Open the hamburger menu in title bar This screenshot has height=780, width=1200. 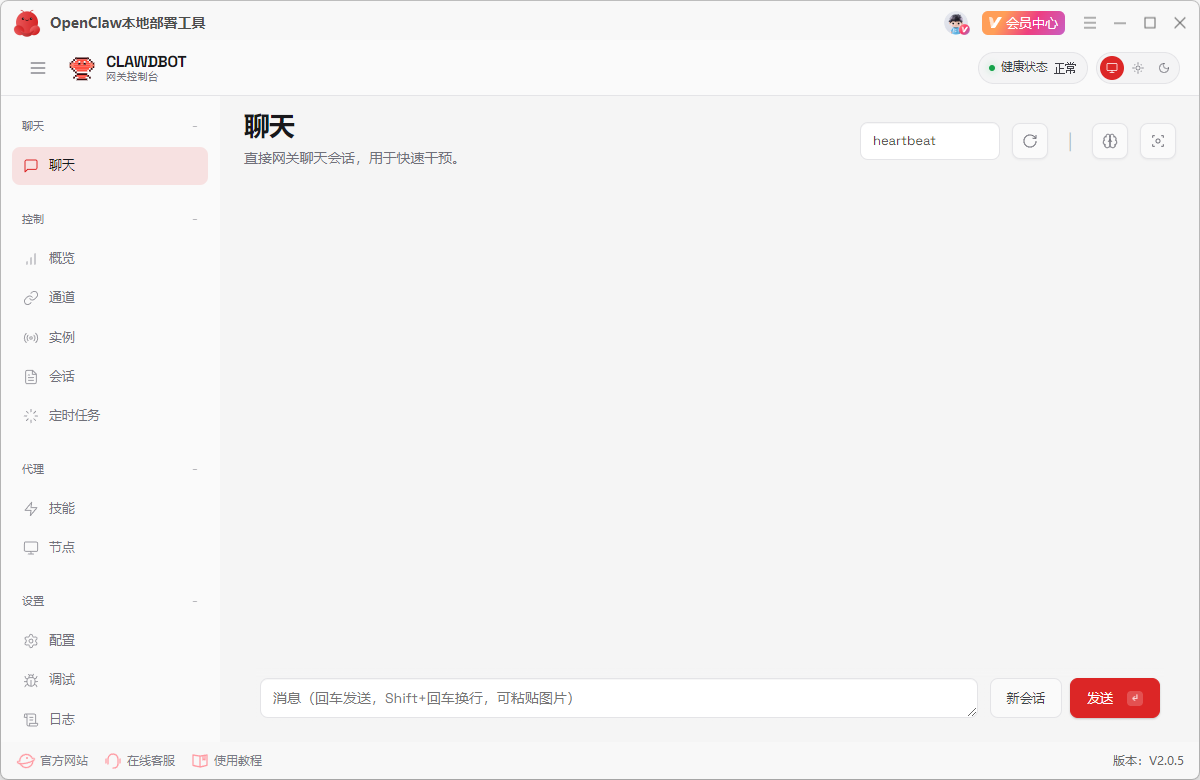click(x=1090, y=22)
